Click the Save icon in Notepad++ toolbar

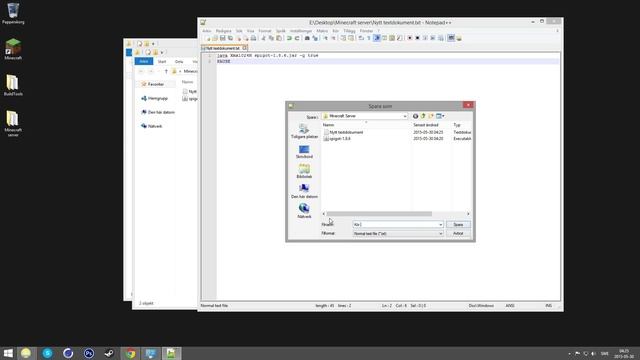point(222,38)
